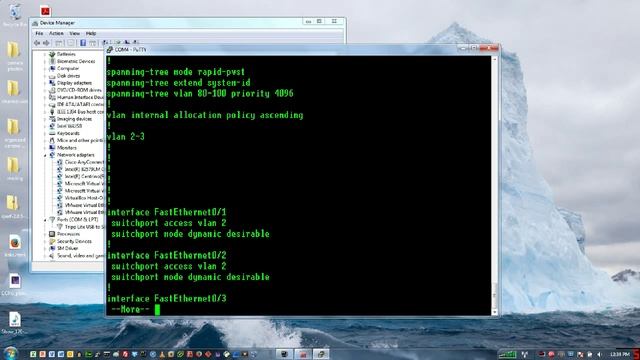
Task: Select the Batteries icon in device tree
Action: click(52, 54)
